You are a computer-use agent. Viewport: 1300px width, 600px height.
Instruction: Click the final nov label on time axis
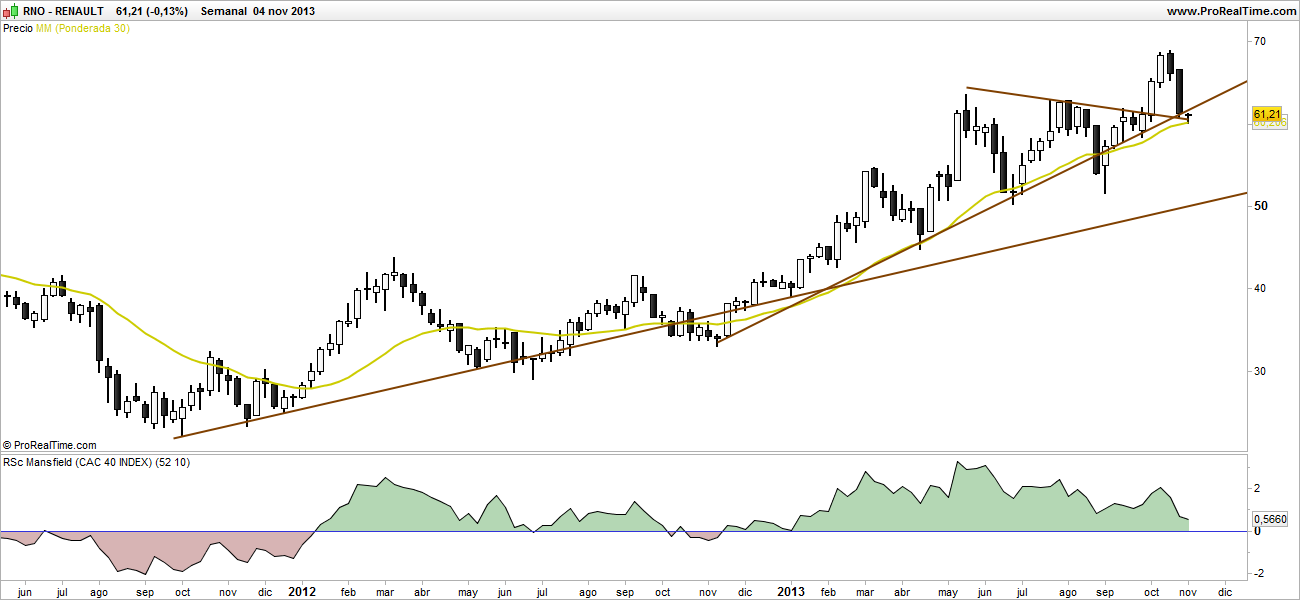pyautogui.click(x=1189, y=591)
